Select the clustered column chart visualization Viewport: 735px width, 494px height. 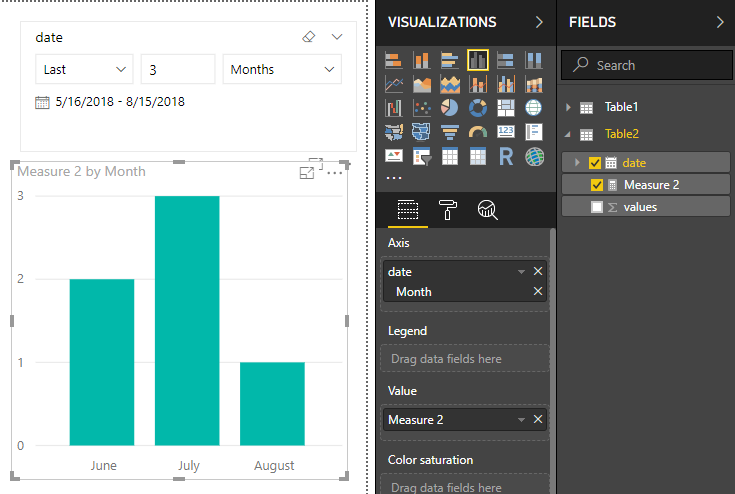[478, 60]
